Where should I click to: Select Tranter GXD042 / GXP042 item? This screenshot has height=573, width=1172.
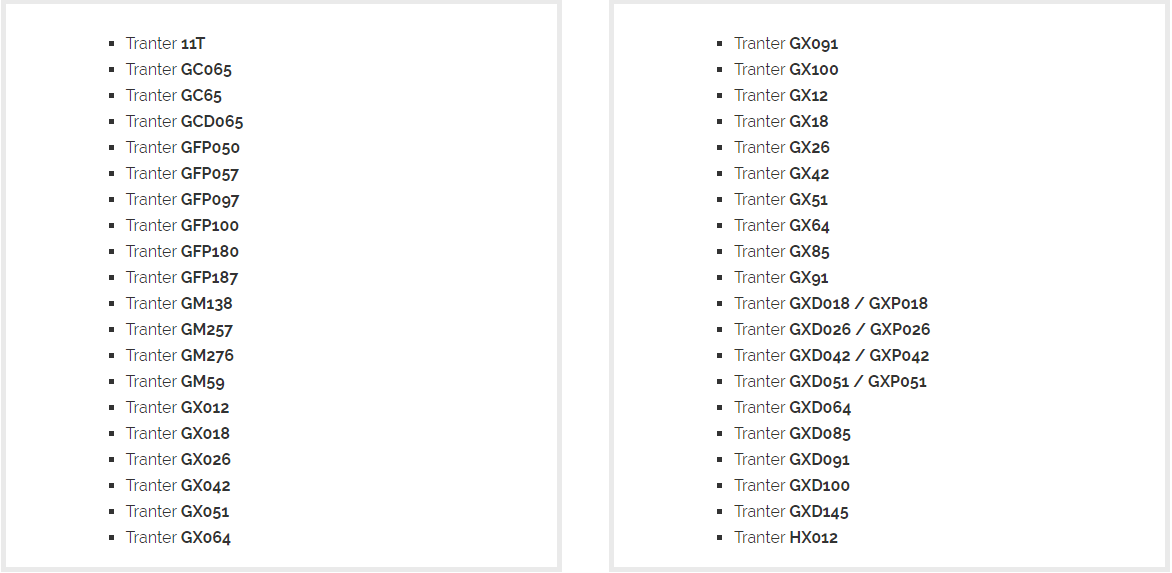point(832,355)
